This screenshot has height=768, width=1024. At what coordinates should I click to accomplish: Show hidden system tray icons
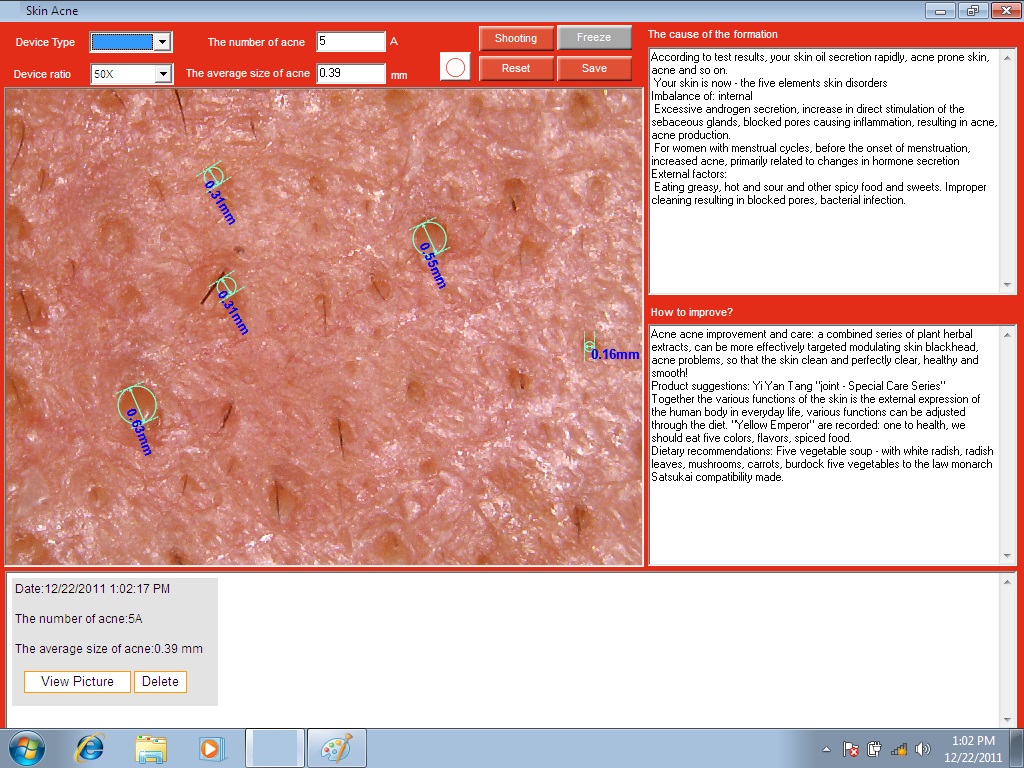(x=827, y=749)
